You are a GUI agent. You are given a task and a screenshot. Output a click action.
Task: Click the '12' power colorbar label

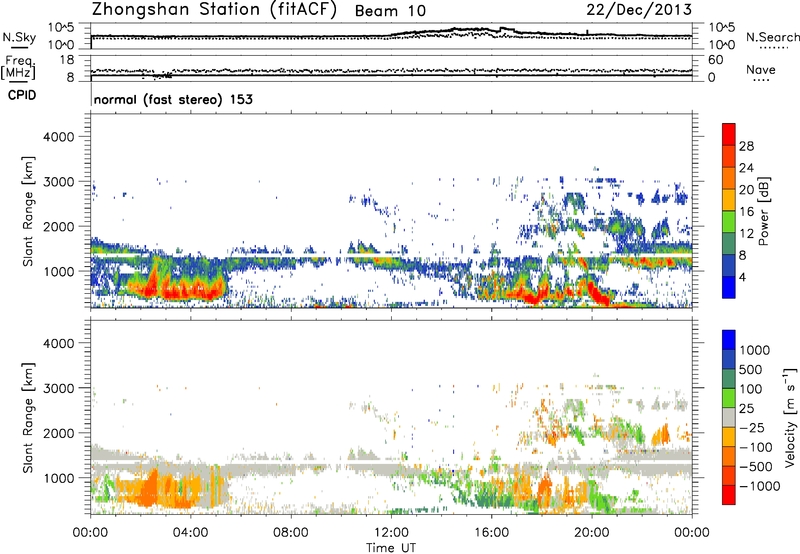(746, 234)
